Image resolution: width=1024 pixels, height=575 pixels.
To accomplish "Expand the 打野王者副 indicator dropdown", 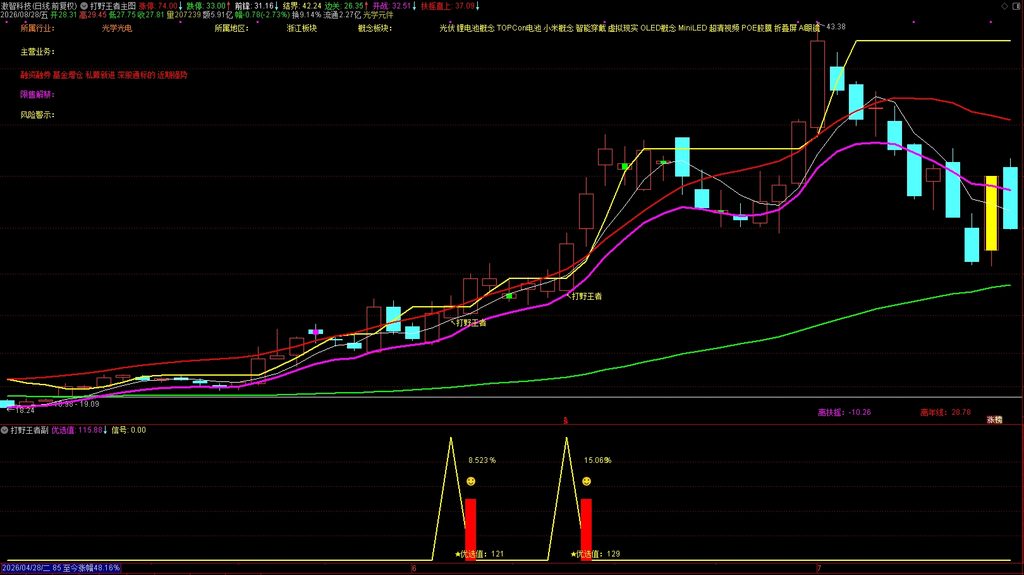I will click(5, 430).
